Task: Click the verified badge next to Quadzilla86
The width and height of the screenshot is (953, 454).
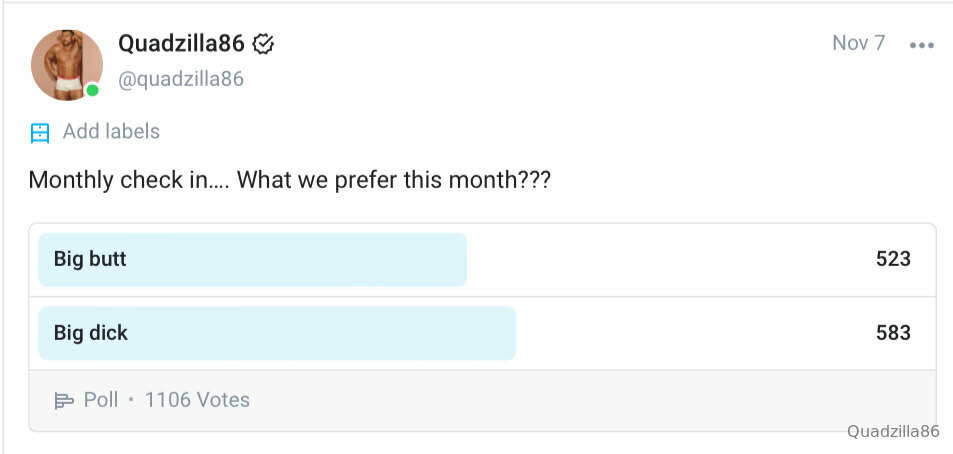Action: pos(263,44)
